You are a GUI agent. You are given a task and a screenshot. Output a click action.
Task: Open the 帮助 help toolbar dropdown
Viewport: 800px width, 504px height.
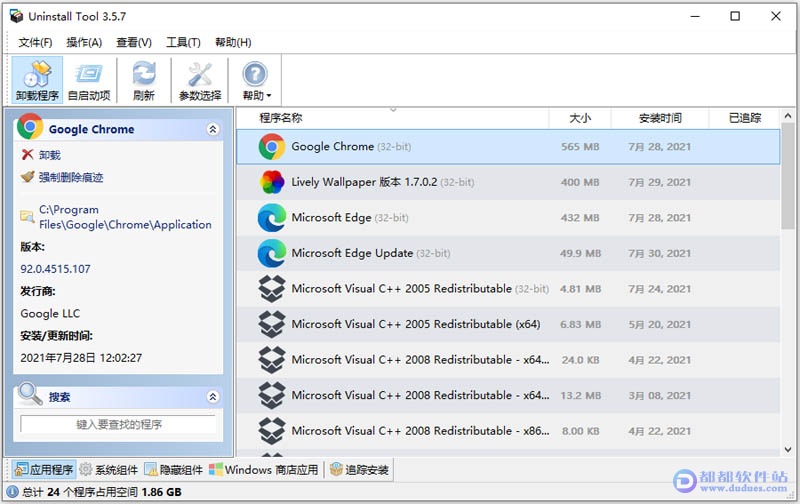[256, 81]
